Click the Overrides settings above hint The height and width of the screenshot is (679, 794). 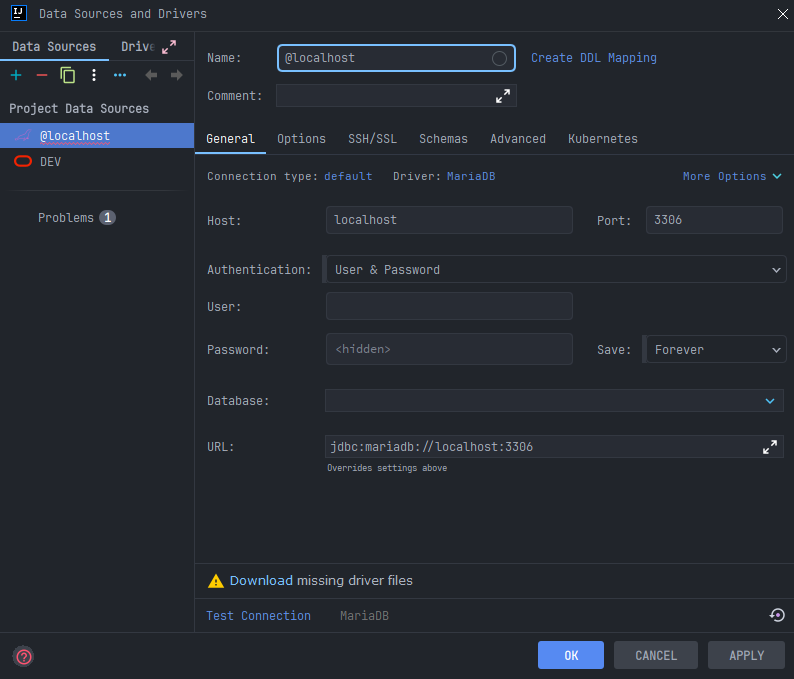(x=387, y=468)
